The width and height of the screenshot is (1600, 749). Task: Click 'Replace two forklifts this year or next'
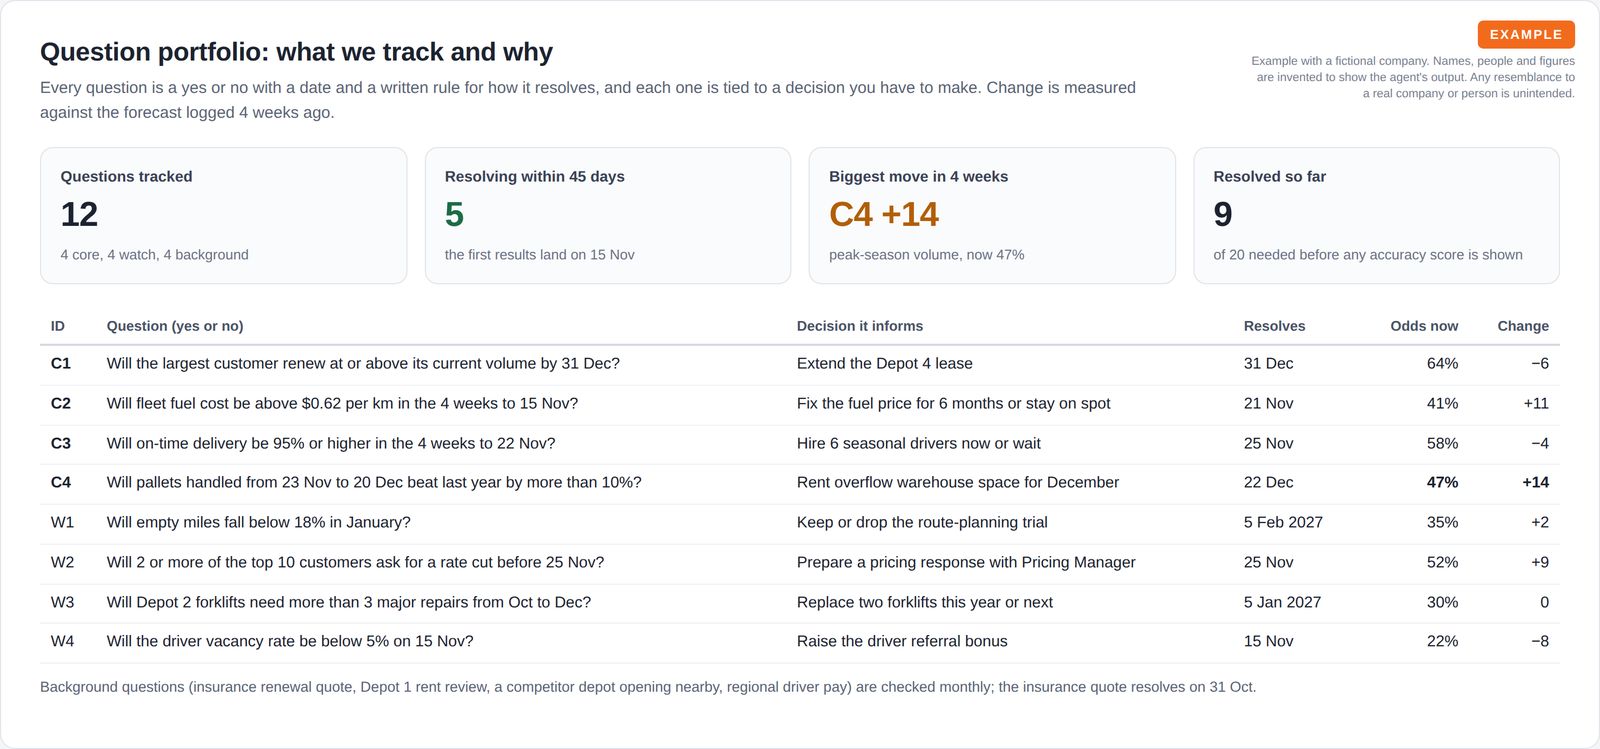925,603
